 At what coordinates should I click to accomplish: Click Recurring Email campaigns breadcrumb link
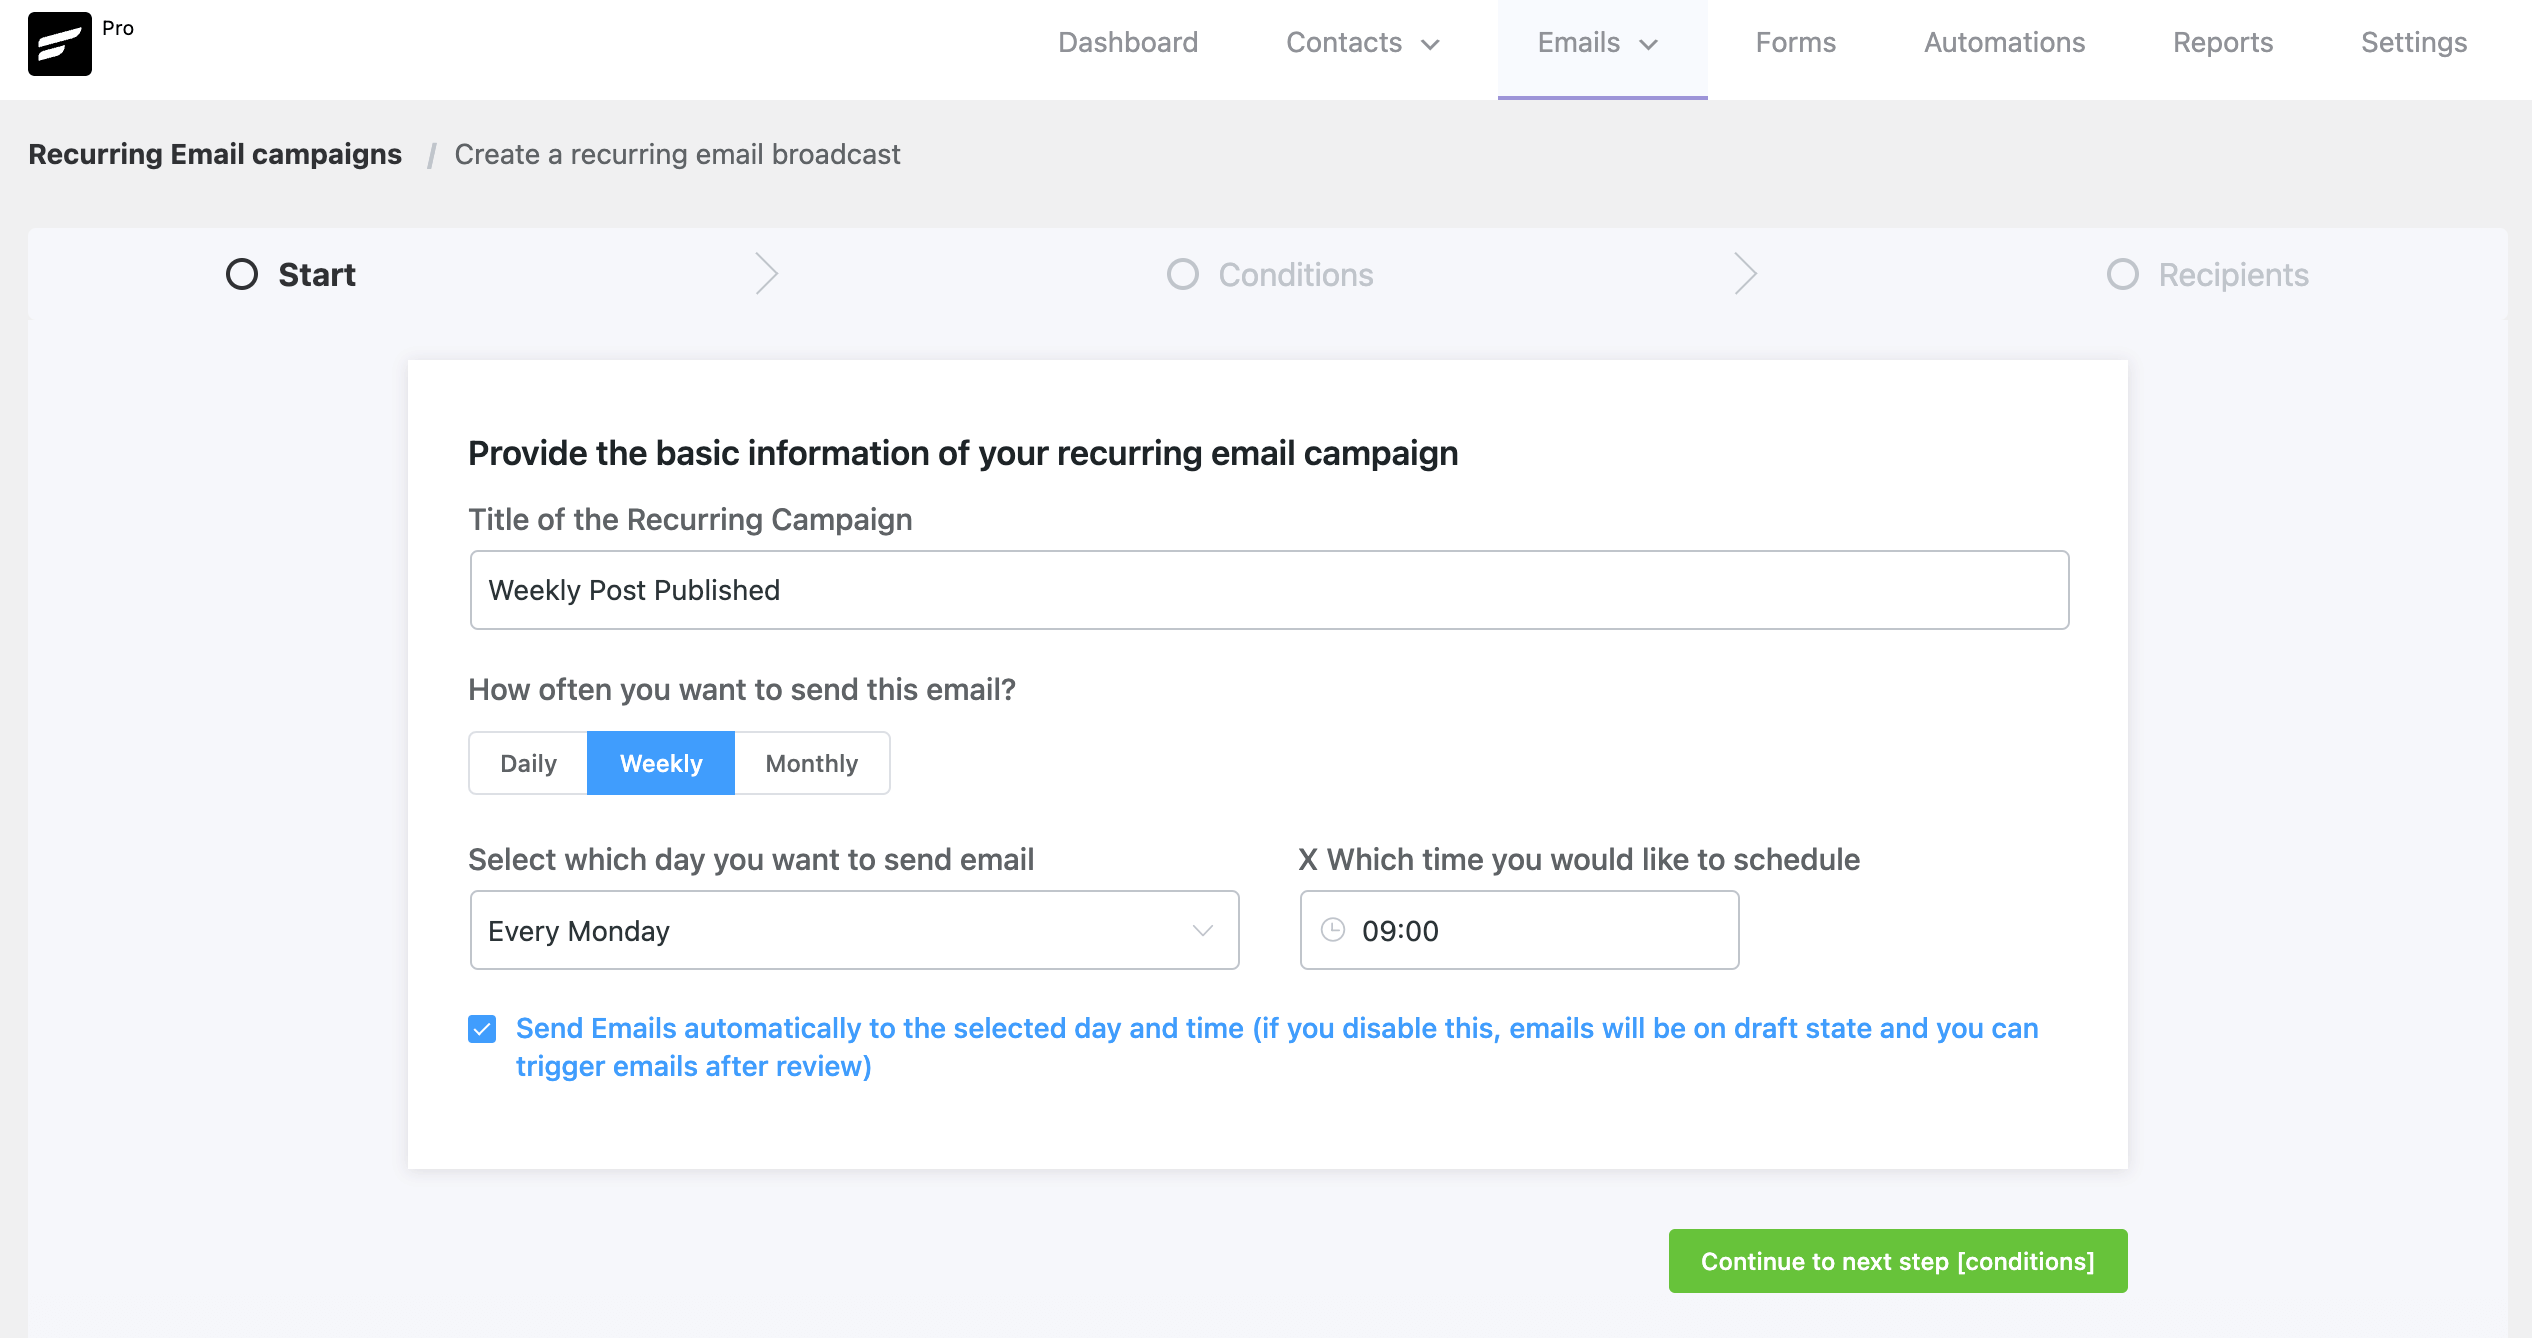(x=214, y=152)
